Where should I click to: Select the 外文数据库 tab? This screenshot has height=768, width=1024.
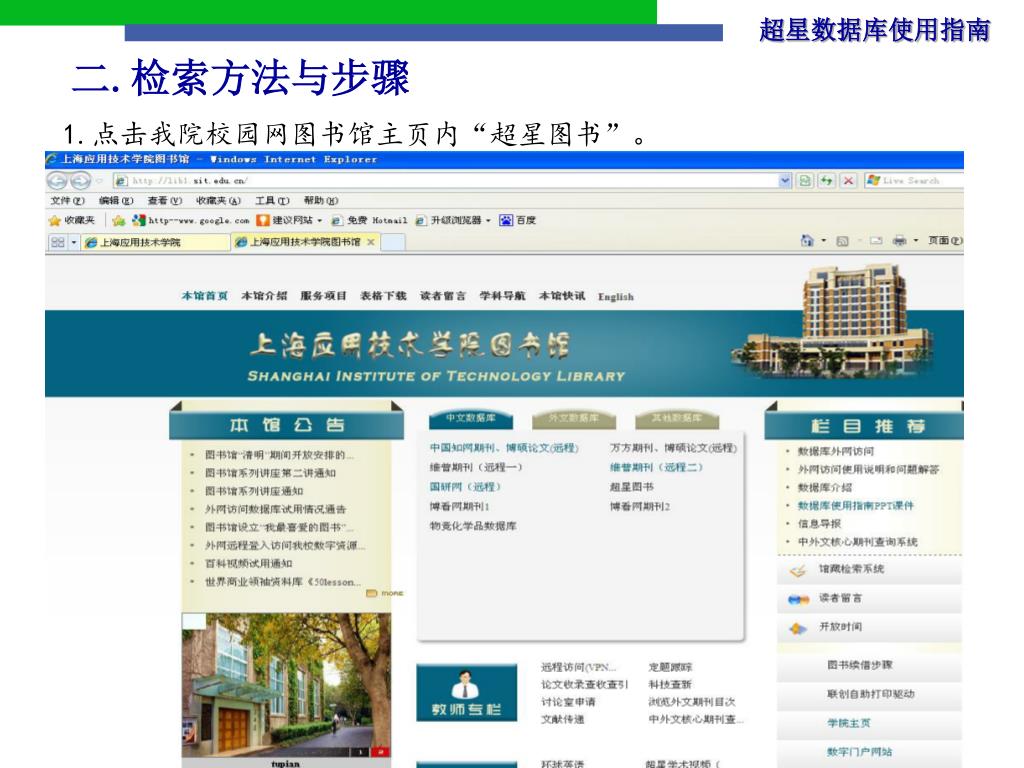pyautogui.click(x=575, y=419)
